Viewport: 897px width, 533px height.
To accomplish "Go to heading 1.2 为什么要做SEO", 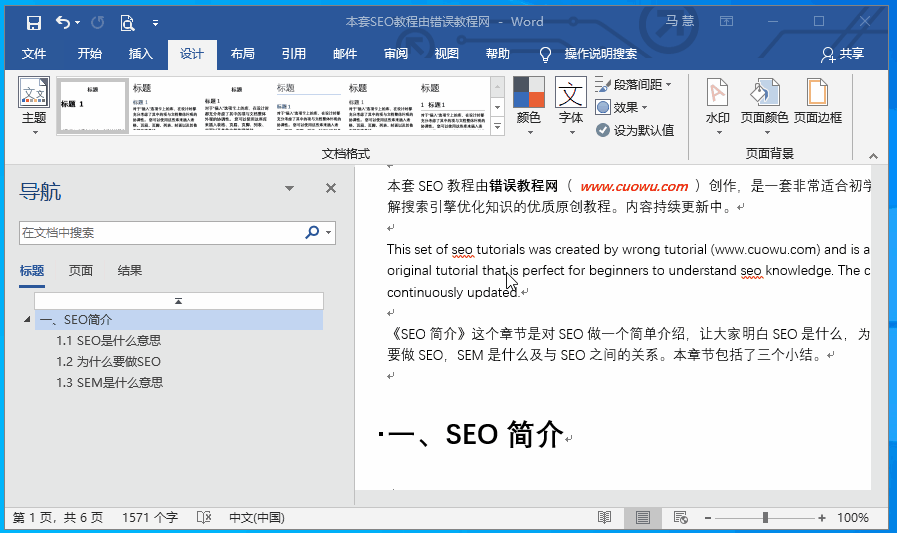I will (108, 362).
